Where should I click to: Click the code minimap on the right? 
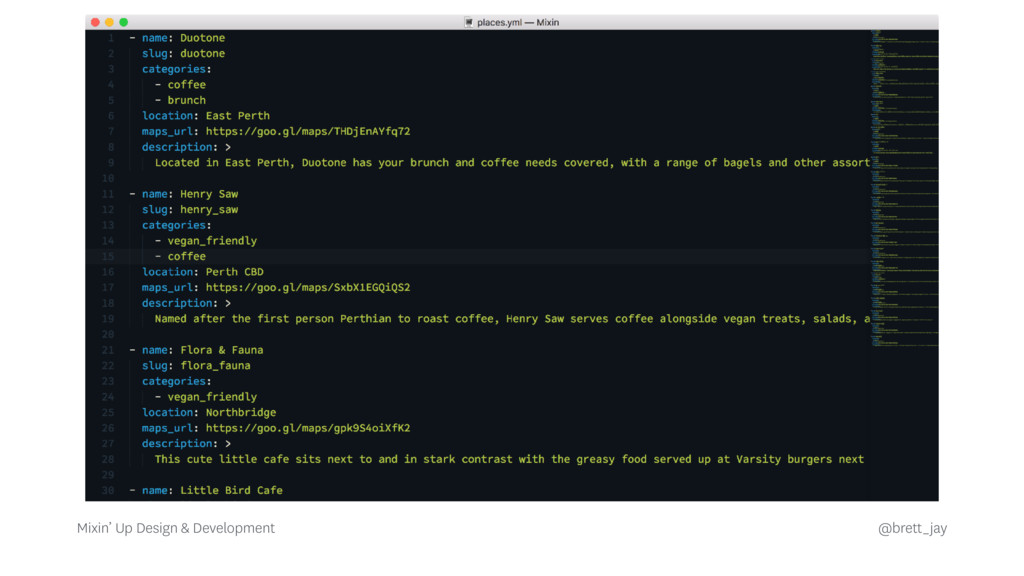coord(904,188)
